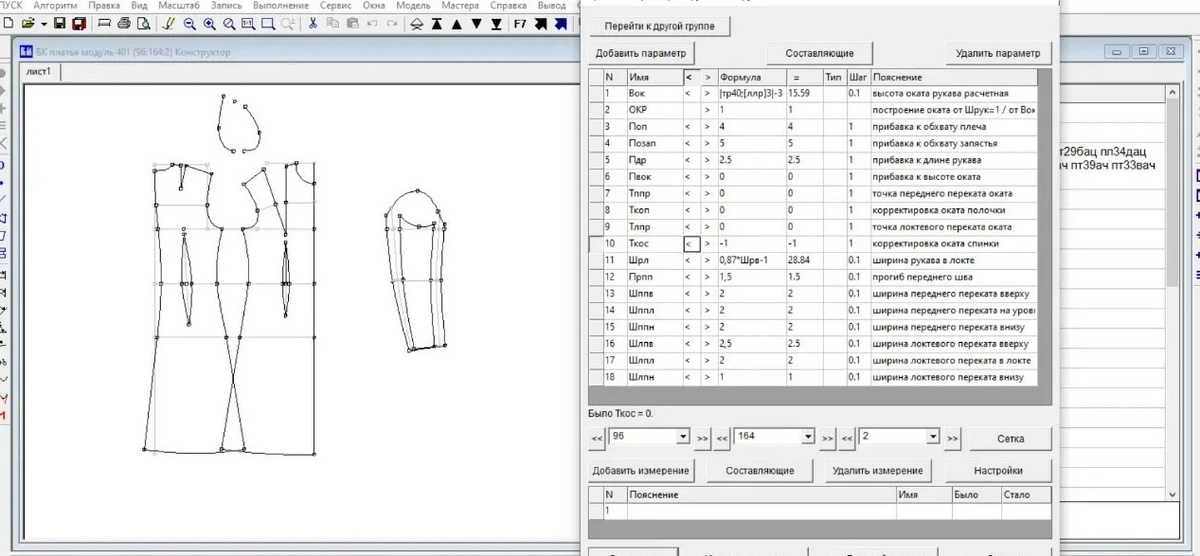Viewport: 1200px width, 556px height.
Task: Select the pencil tool icon
Action: (x=168, y=22)
